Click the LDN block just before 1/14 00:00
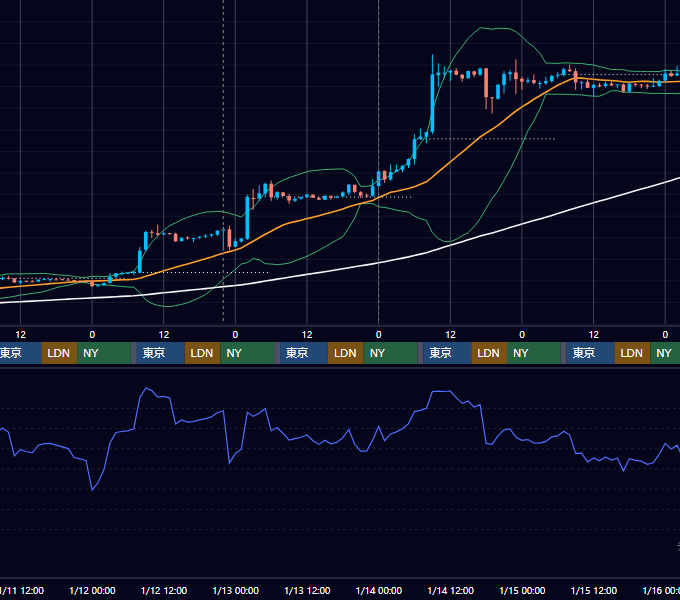This screenshot has width=680, height=600. pos(346,353)
